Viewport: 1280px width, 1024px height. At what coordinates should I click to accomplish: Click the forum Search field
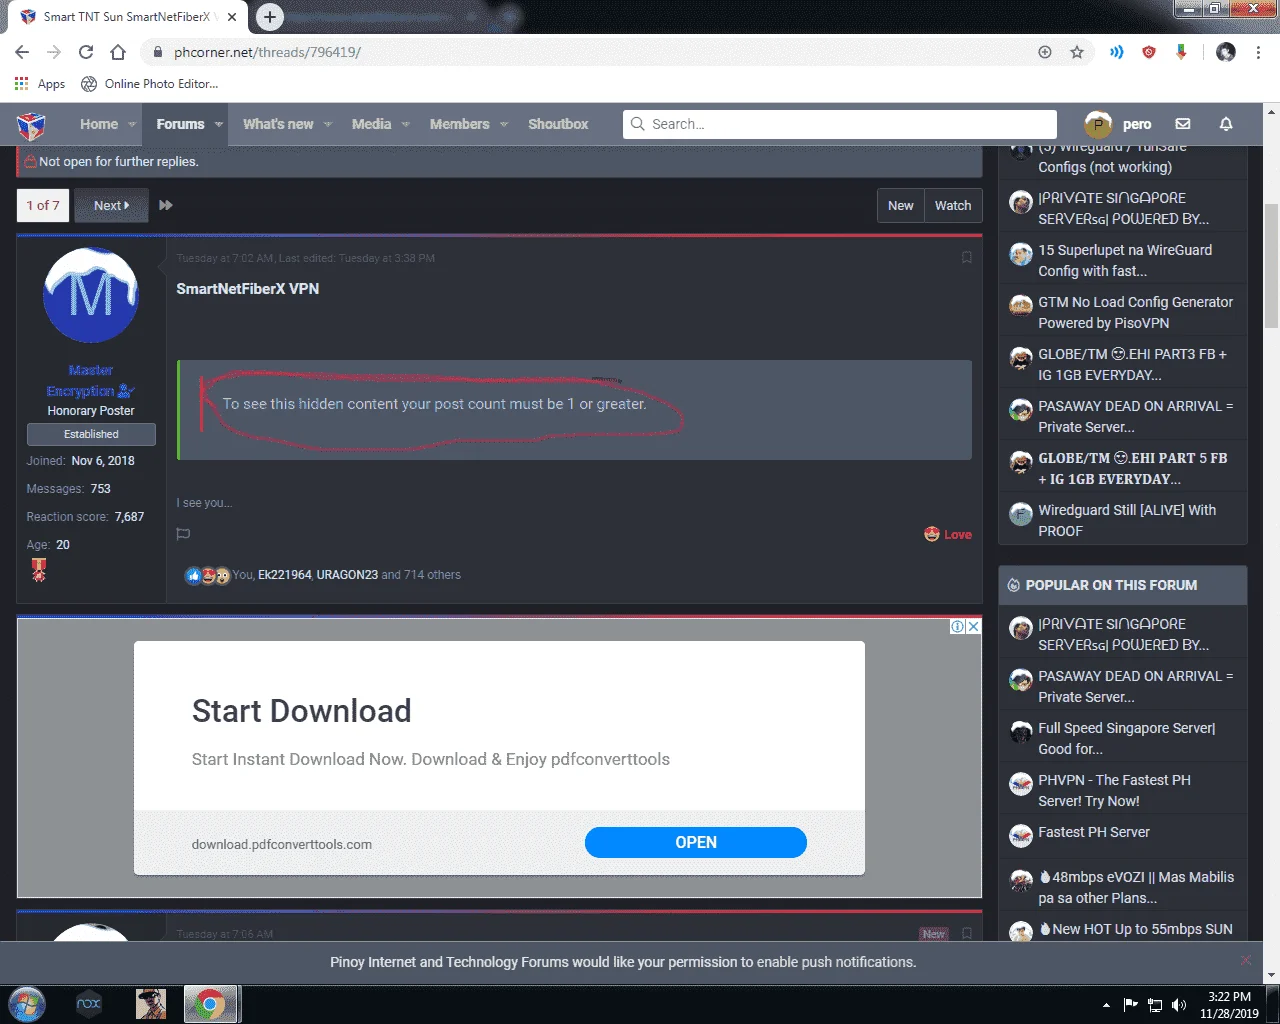tap(839, 124)
